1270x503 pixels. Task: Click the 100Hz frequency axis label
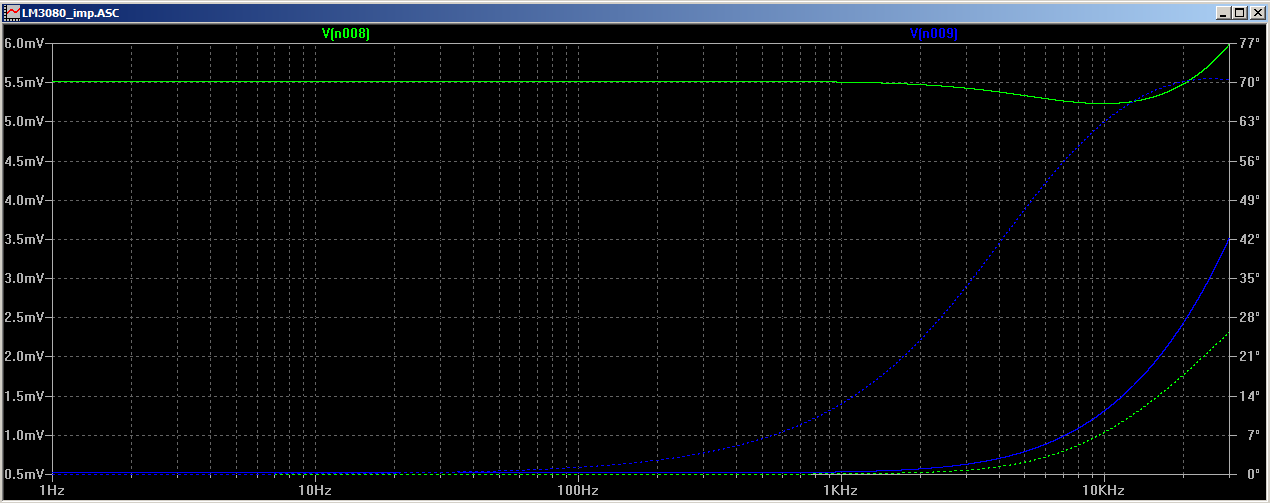click(578, 491)
